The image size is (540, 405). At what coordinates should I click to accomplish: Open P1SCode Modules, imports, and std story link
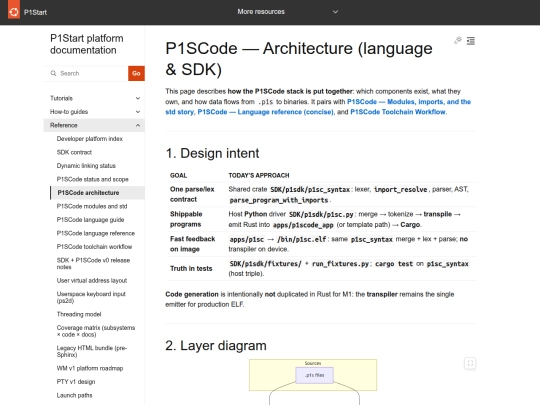(x=409, y=102)
